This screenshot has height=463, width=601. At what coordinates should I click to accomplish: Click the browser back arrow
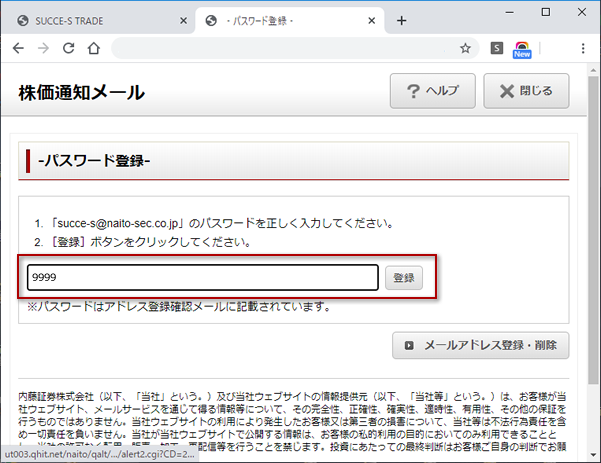pos(18,48)
